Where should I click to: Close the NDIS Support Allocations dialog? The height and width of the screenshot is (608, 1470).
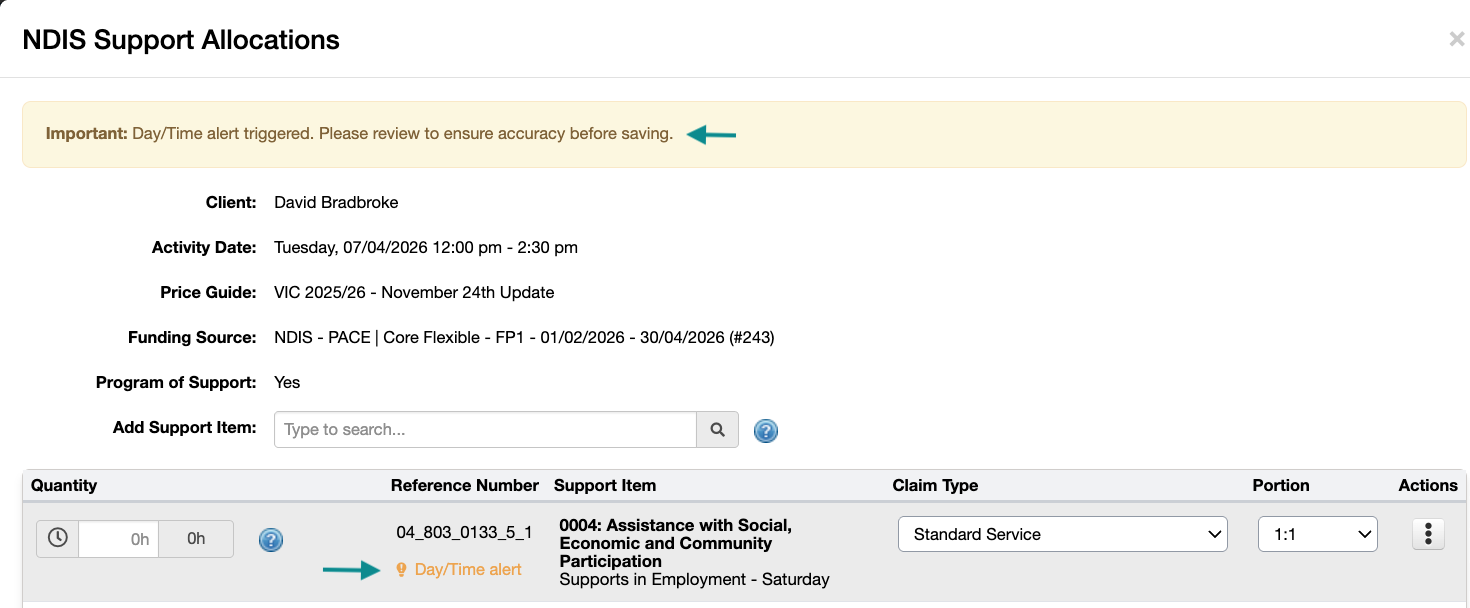click(1456, 39)
